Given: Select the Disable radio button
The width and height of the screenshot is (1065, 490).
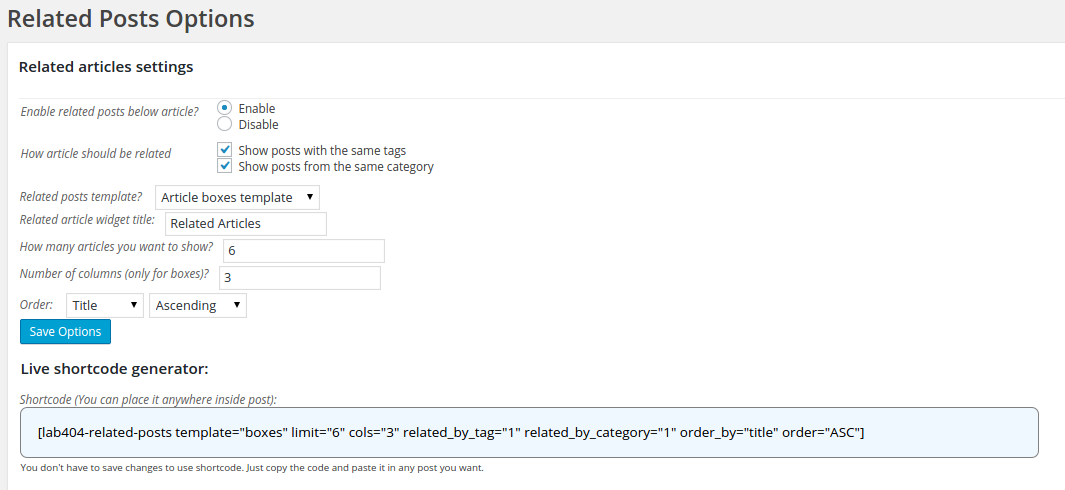Looking at the screenshot, I should pyautogui.click(x=224, y=124).
